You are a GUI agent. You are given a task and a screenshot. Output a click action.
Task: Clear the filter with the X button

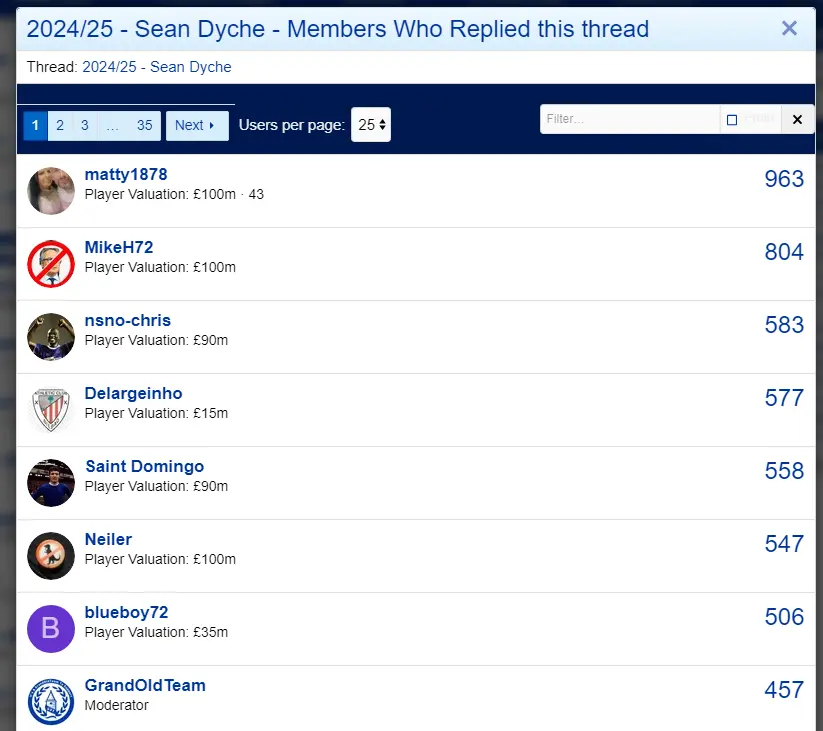tap(796, 120)
